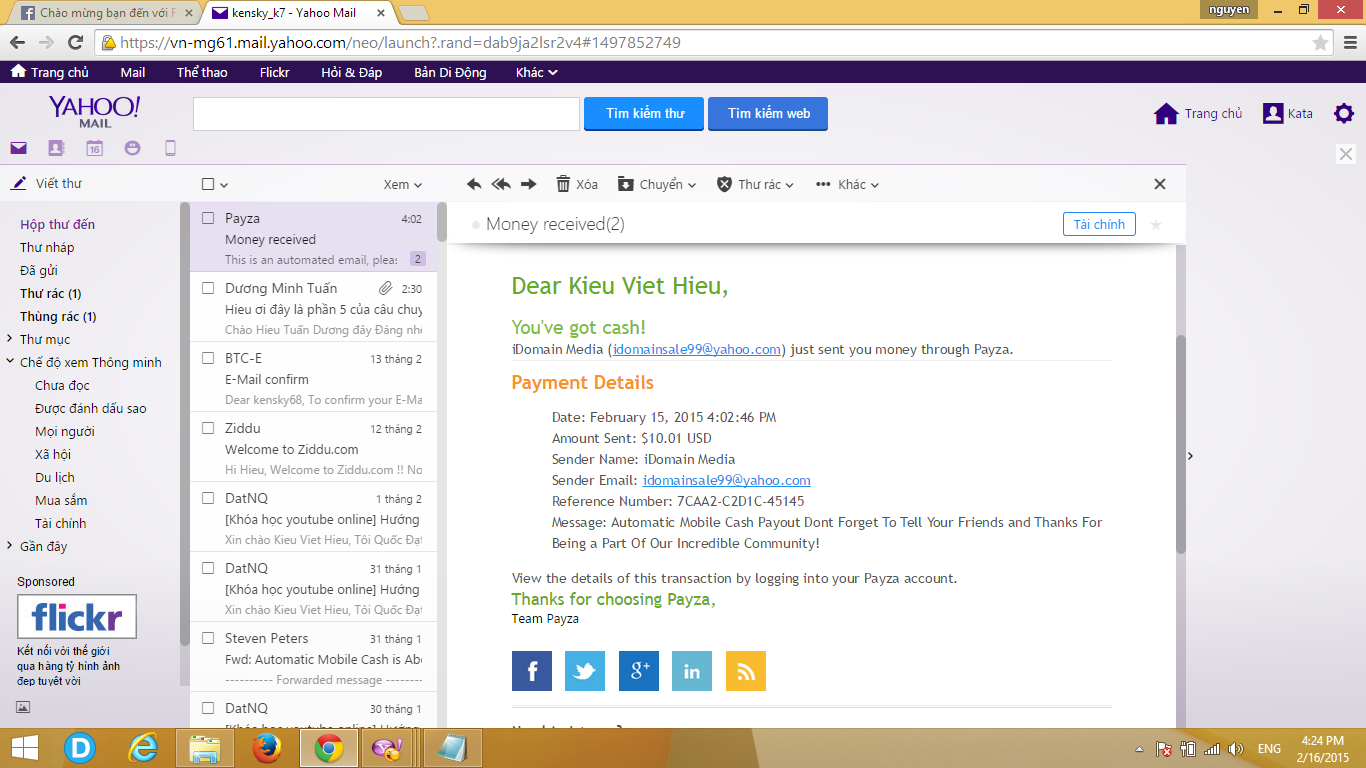Click the settings gear icon
Viewport: 1366px width, 768px height.
pos(1344,113)
